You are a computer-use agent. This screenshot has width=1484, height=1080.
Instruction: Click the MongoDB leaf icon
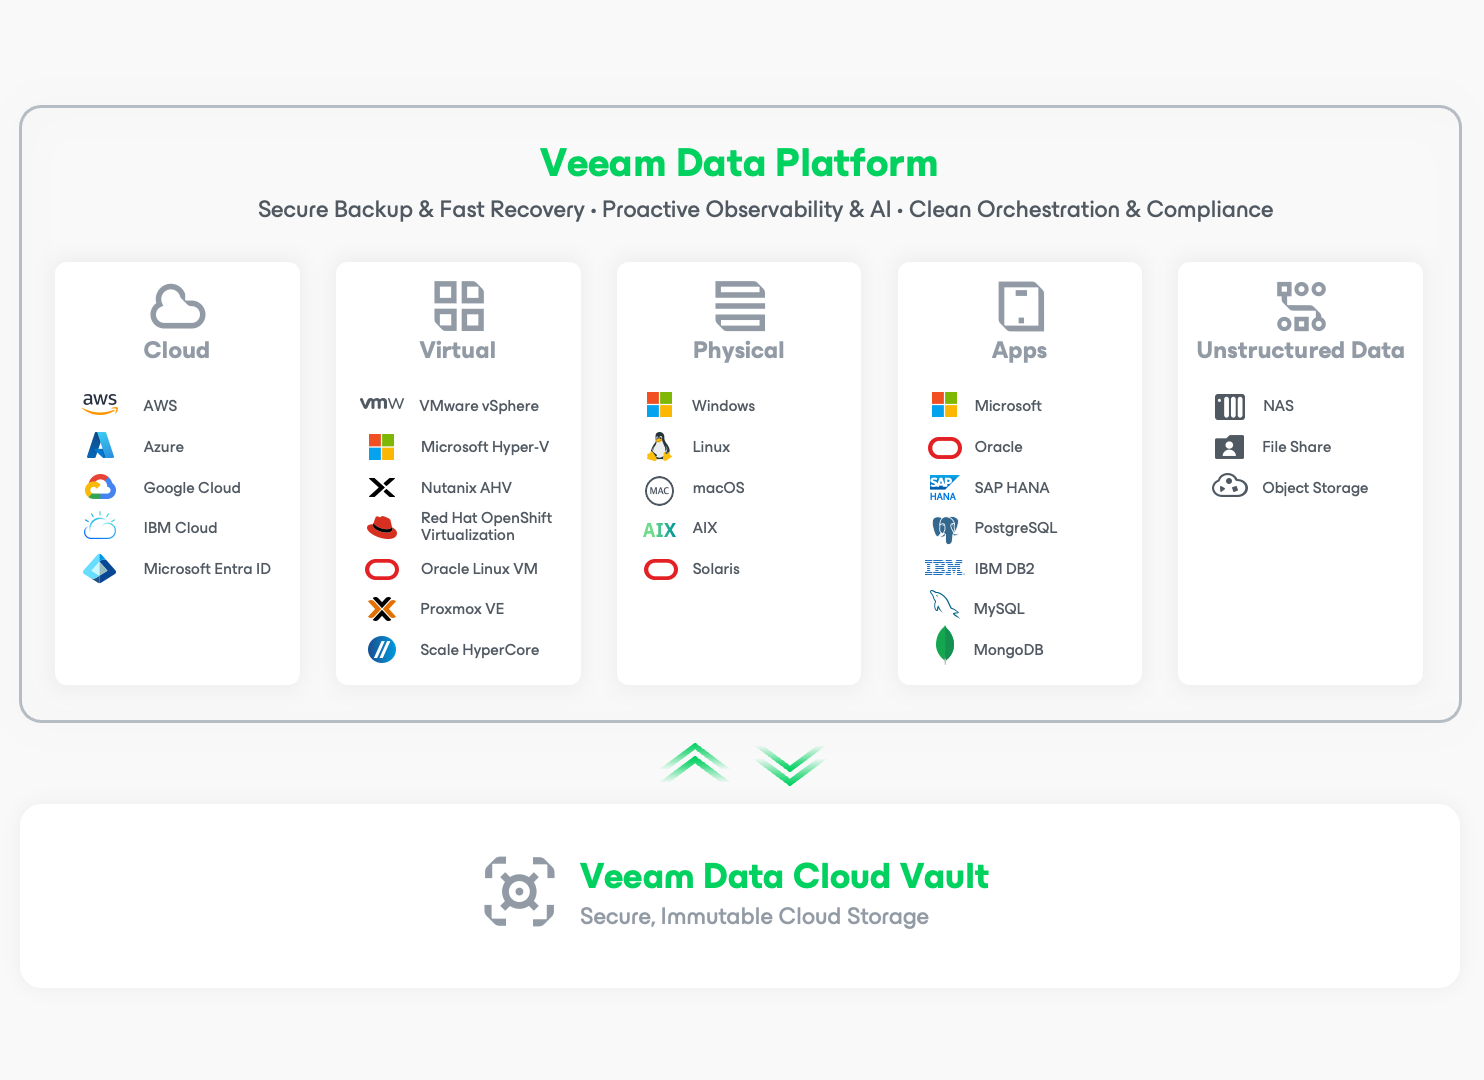click(x=944, y=646)
